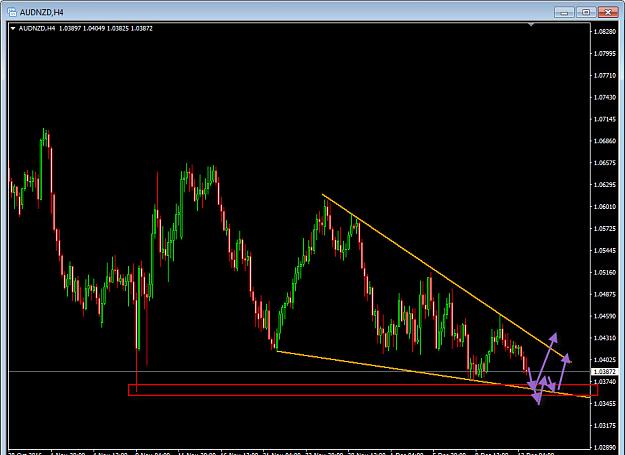The height and width of the screenshot is (455, 625).
Task: Close the AUDNZD,H4 chart window
Action: point(608,12)
